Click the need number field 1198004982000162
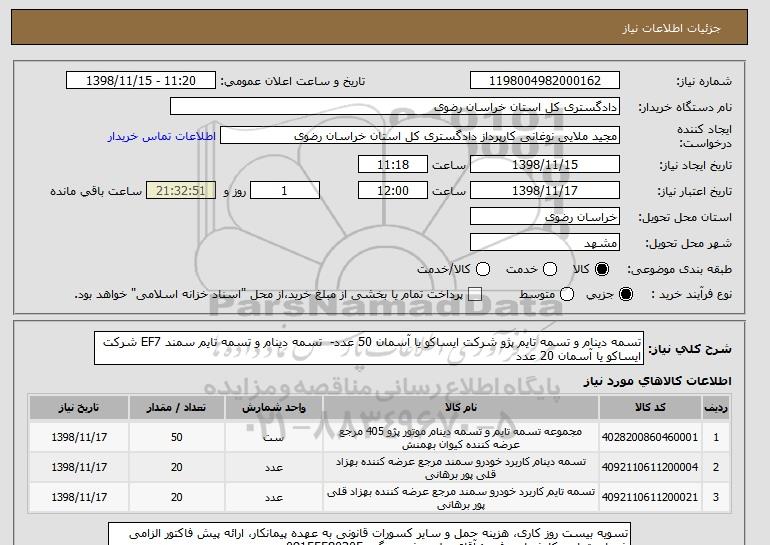The height and width of the screenshot is (545, 770). point(545,81)
